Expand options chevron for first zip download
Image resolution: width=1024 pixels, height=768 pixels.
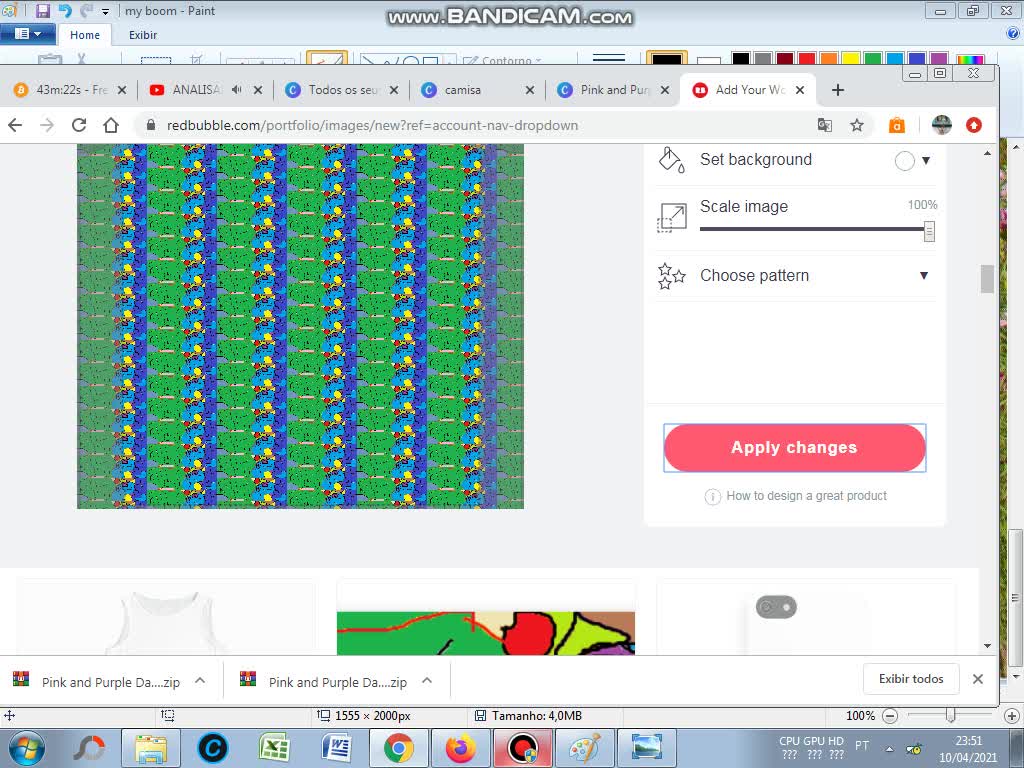(x=200, y=680)
